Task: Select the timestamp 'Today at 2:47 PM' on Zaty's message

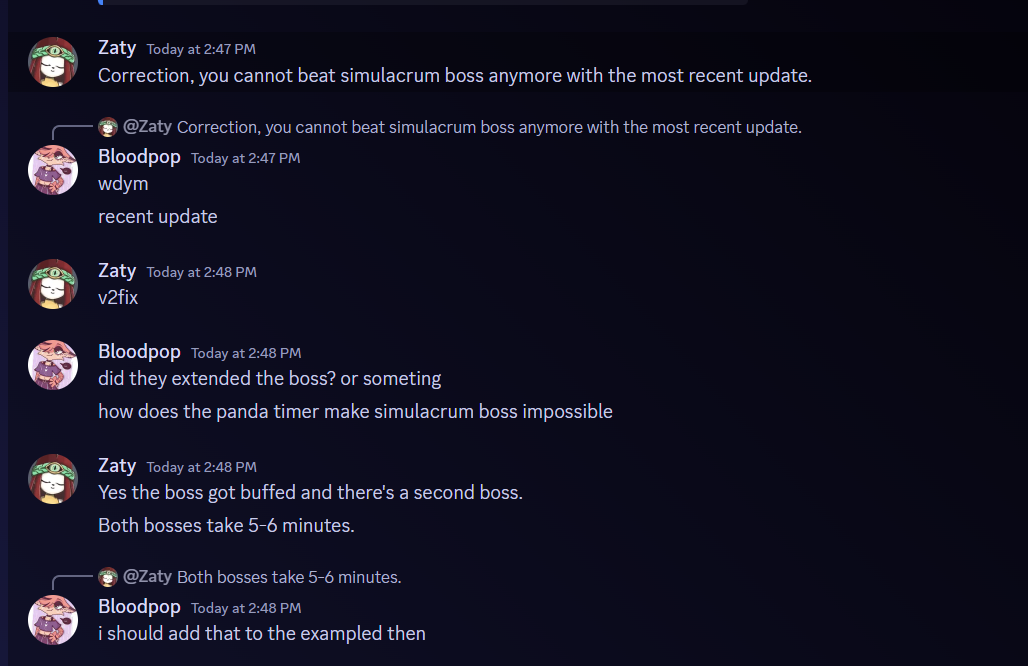Action: (200, 48)
